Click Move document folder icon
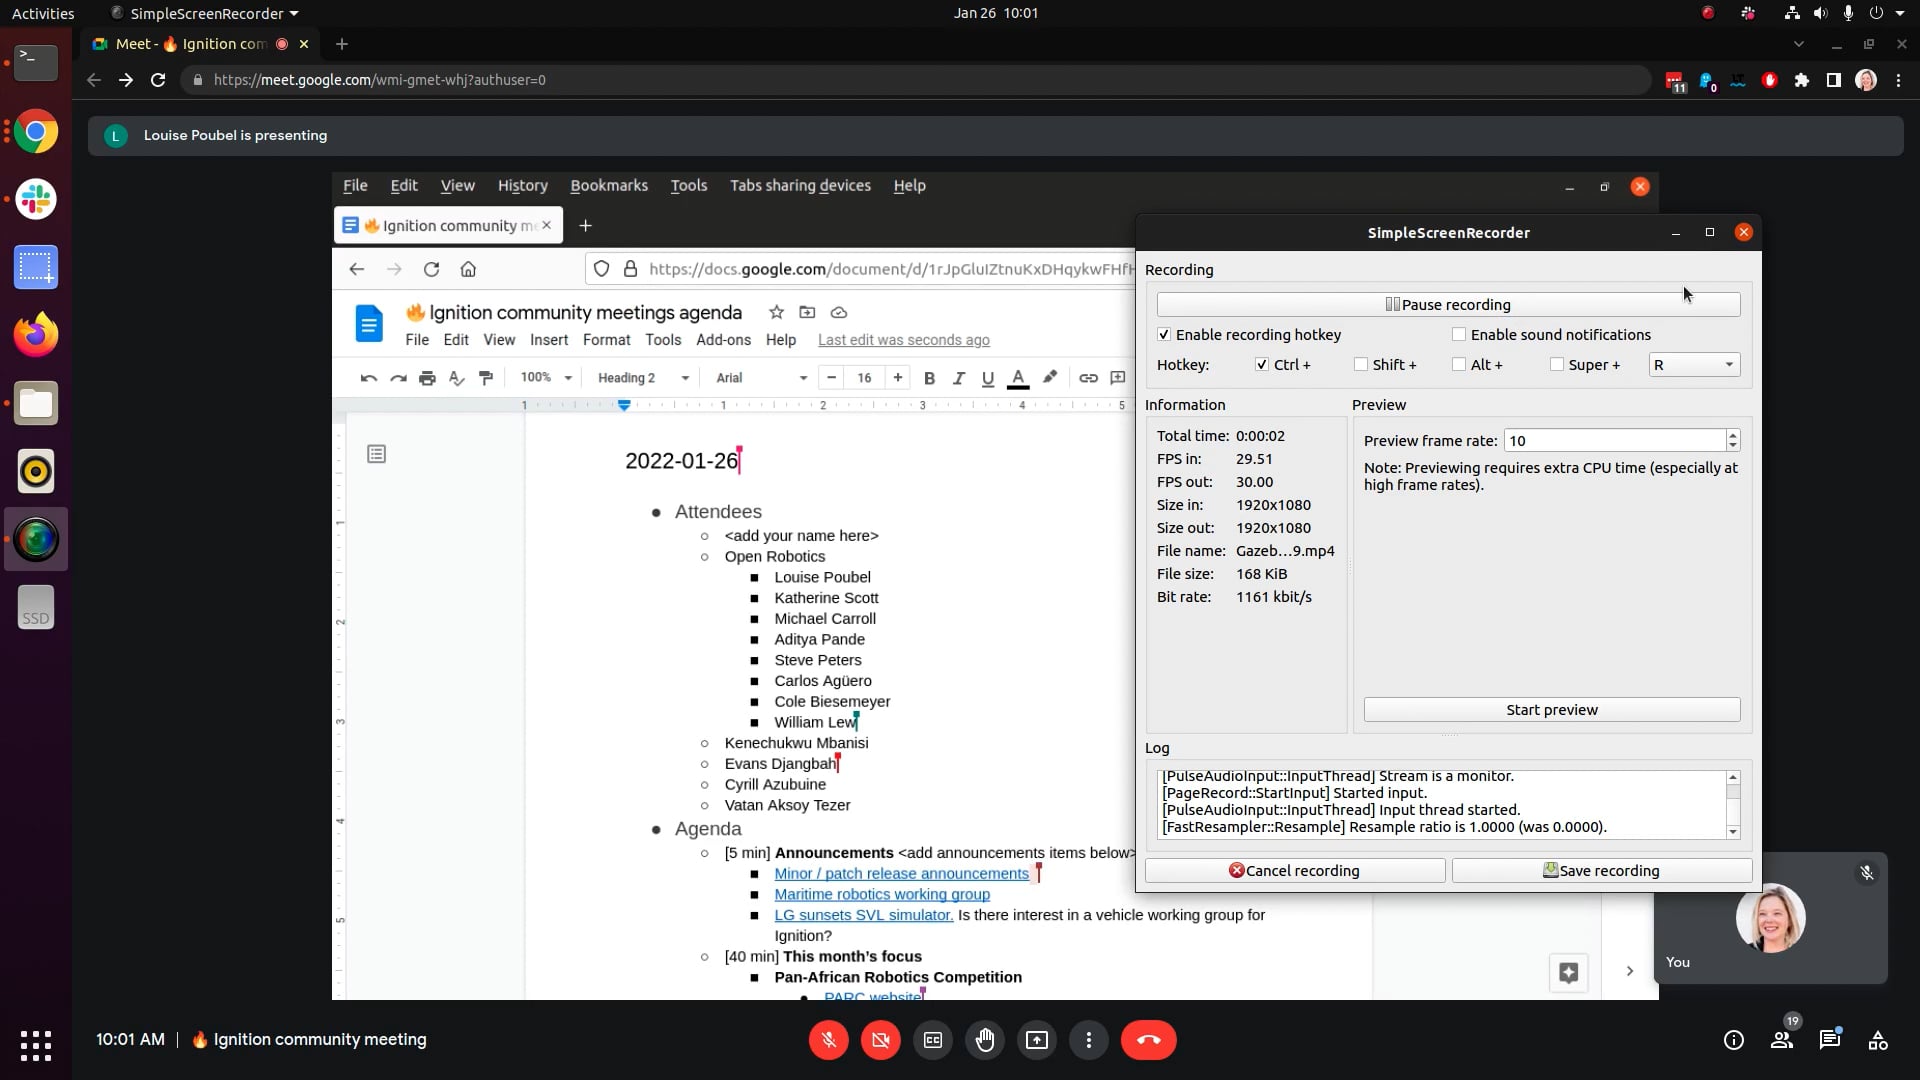This screenshot has height=1080, width=1920. coord(807,313)
